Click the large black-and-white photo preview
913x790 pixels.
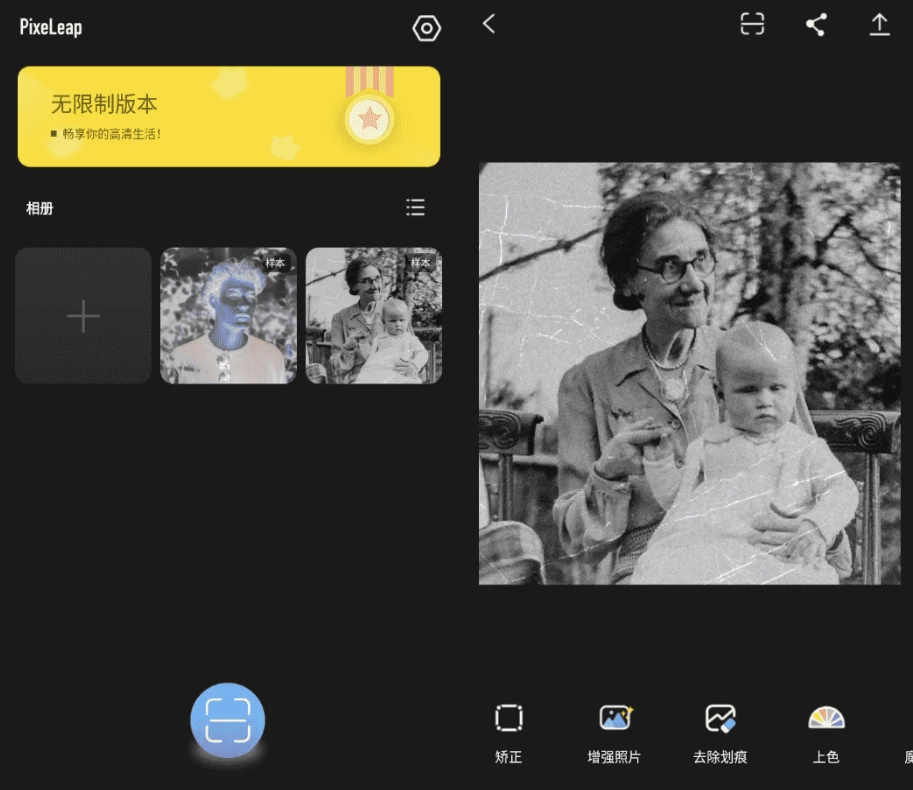point(689,373)
